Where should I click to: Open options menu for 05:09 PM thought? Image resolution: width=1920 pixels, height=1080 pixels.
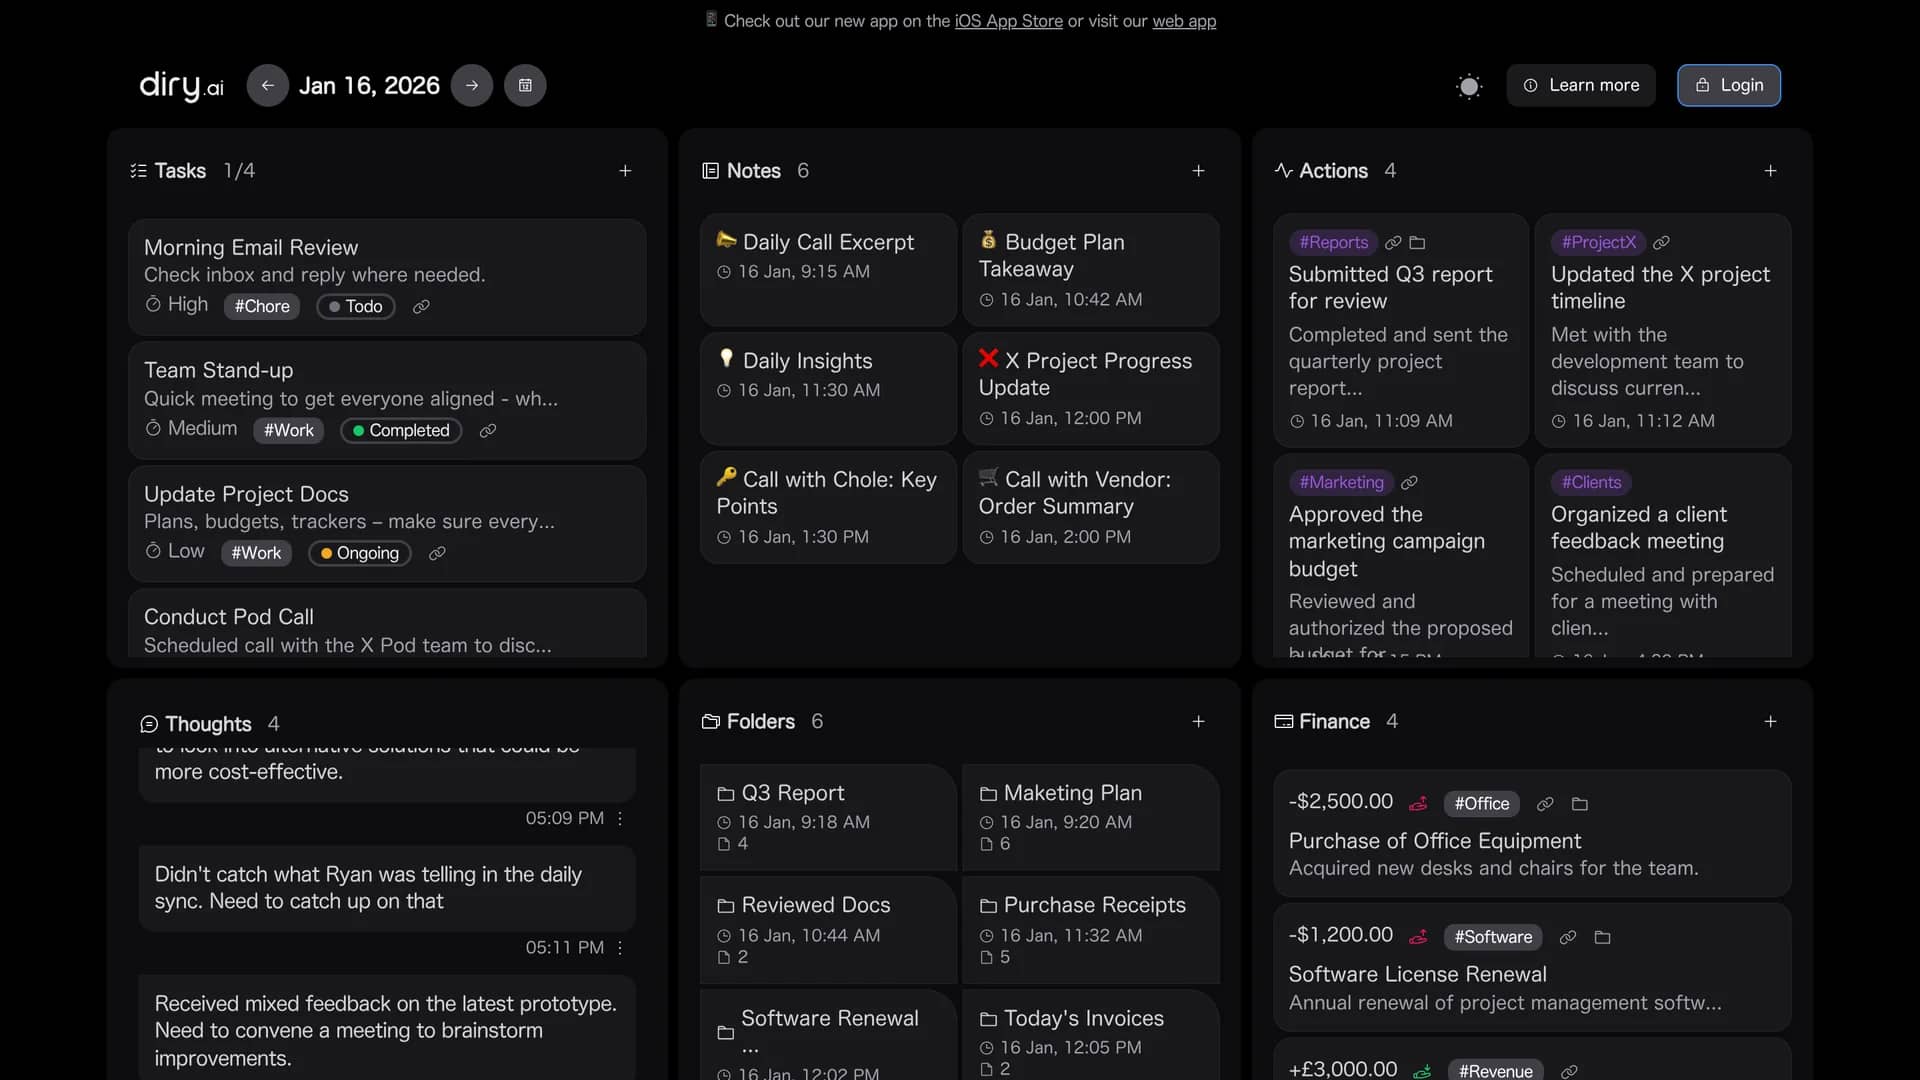click(620, 819)
